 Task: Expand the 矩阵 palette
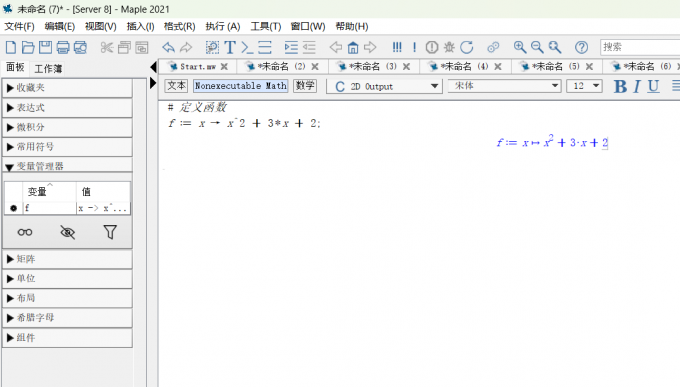coord(67,259)
